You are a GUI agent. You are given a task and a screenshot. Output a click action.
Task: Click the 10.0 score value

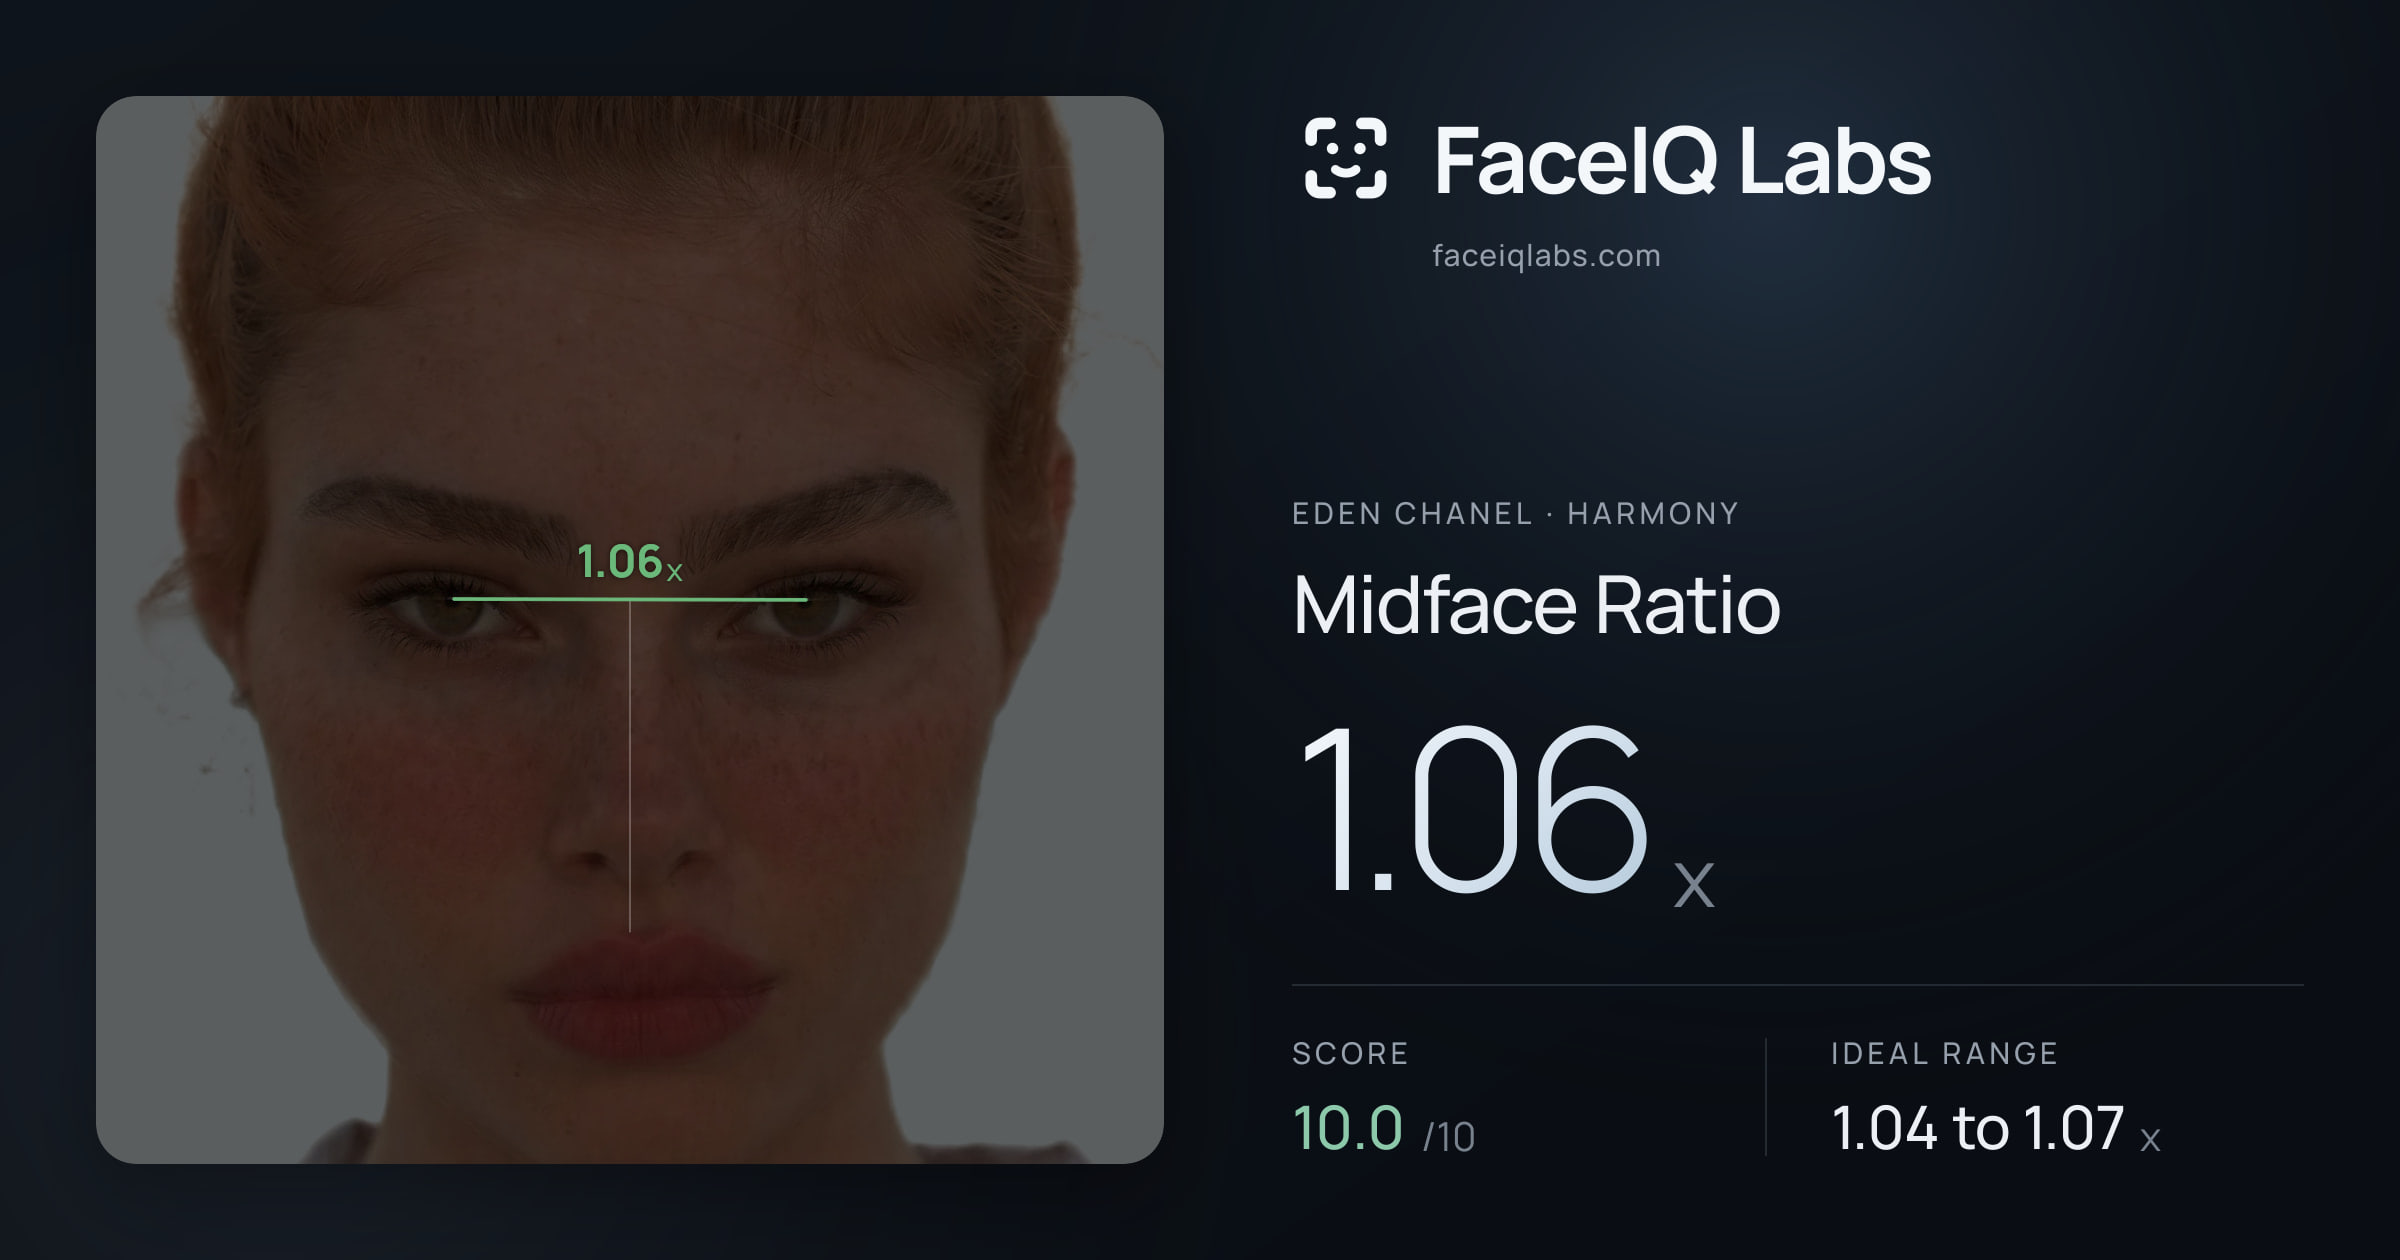[1347, 1129]
